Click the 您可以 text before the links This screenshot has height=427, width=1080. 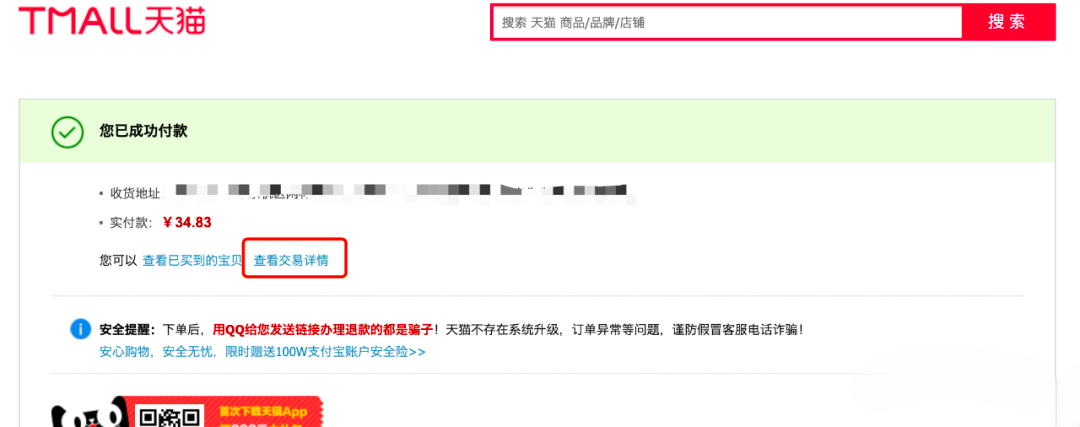[x=118, y=261]
